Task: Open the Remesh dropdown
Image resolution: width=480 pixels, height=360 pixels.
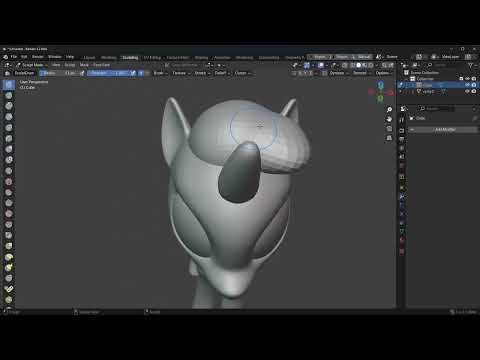Action: pos(361,73)
